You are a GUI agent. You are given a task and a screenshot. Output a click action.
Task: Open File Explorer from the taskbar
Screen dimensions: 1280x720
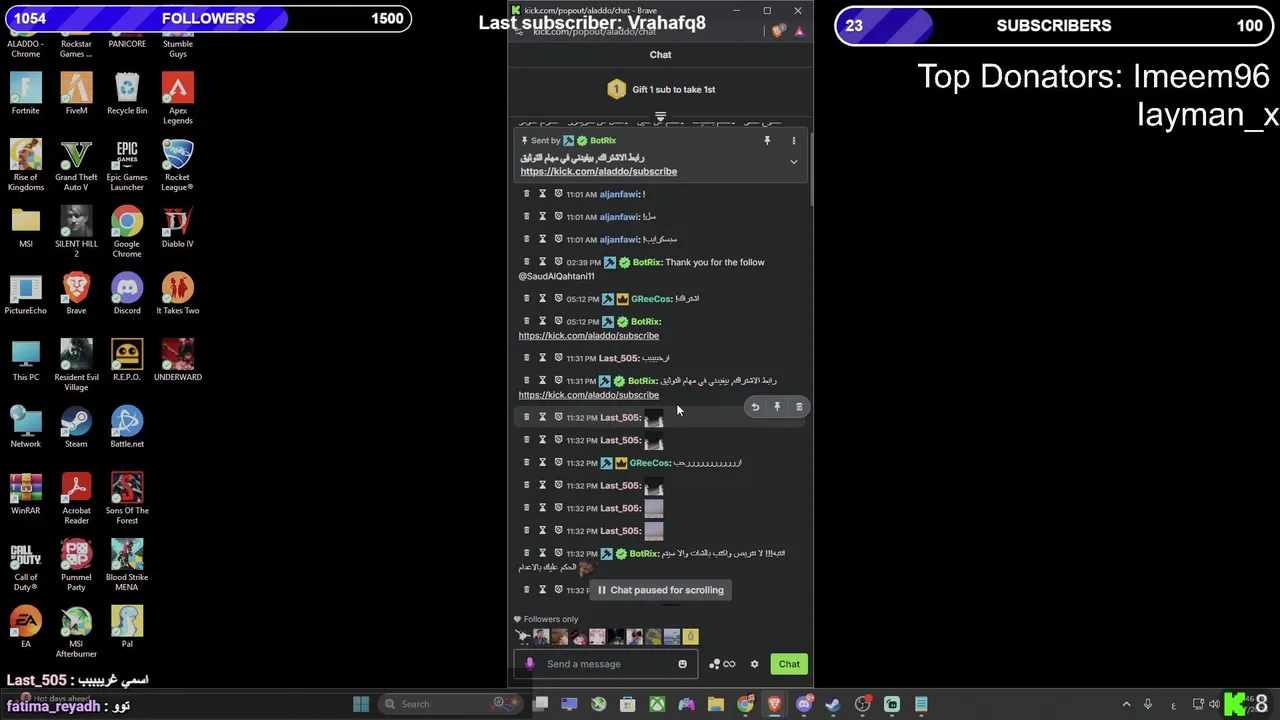point(716,704)
